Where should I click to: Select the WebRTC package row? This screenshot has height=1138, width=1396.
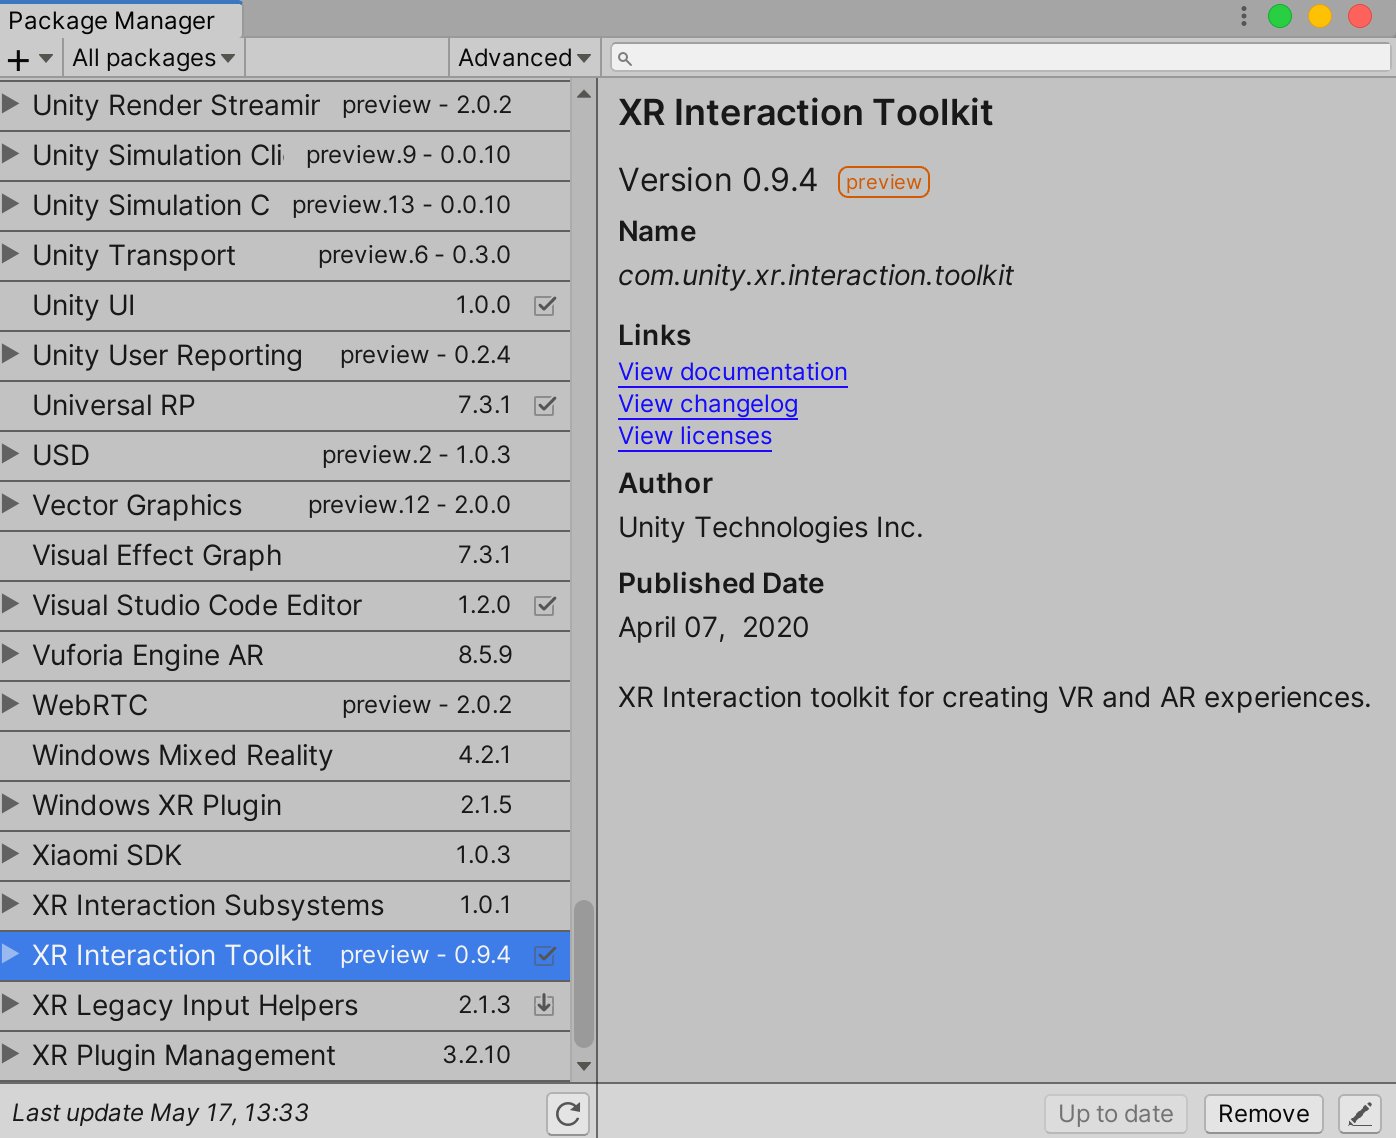[285, 705]
